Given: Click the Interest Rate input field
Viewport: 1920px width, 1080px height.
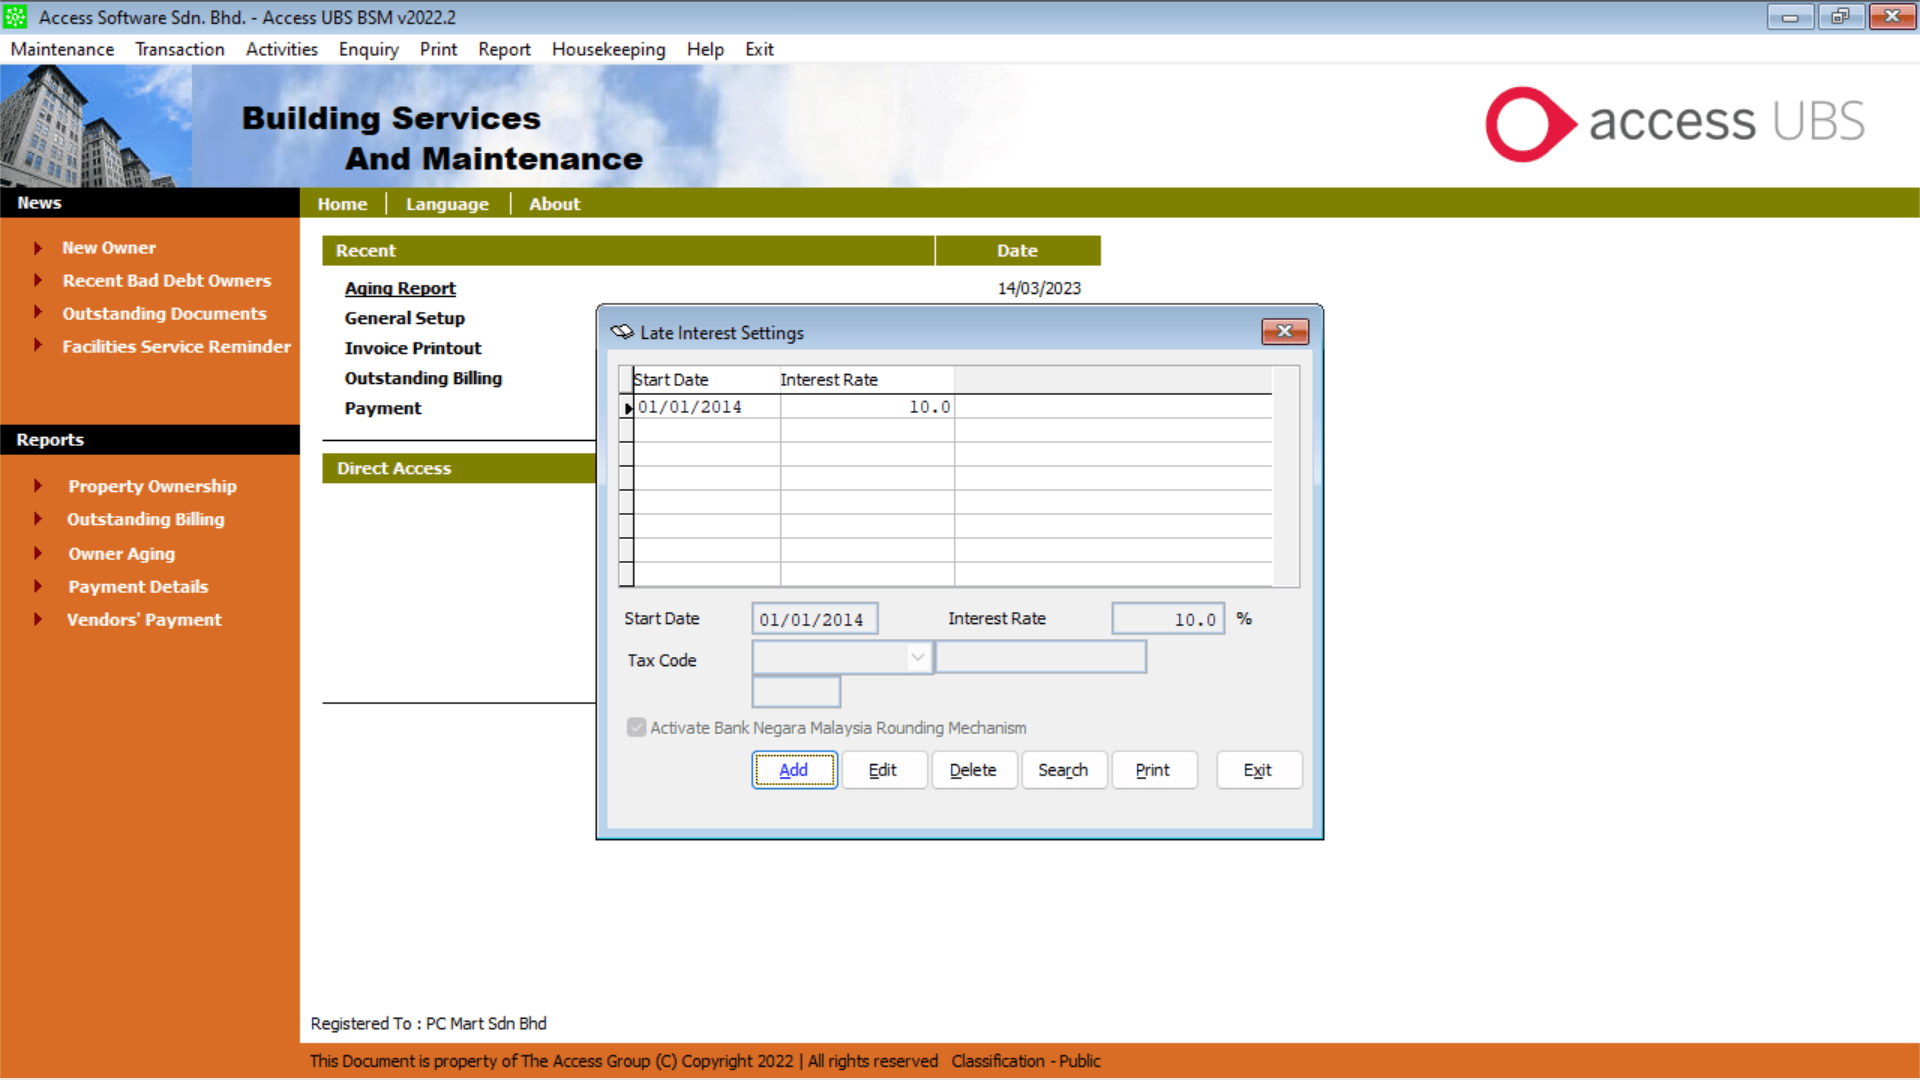Looking at the screenshot, I should point(1167,619).
